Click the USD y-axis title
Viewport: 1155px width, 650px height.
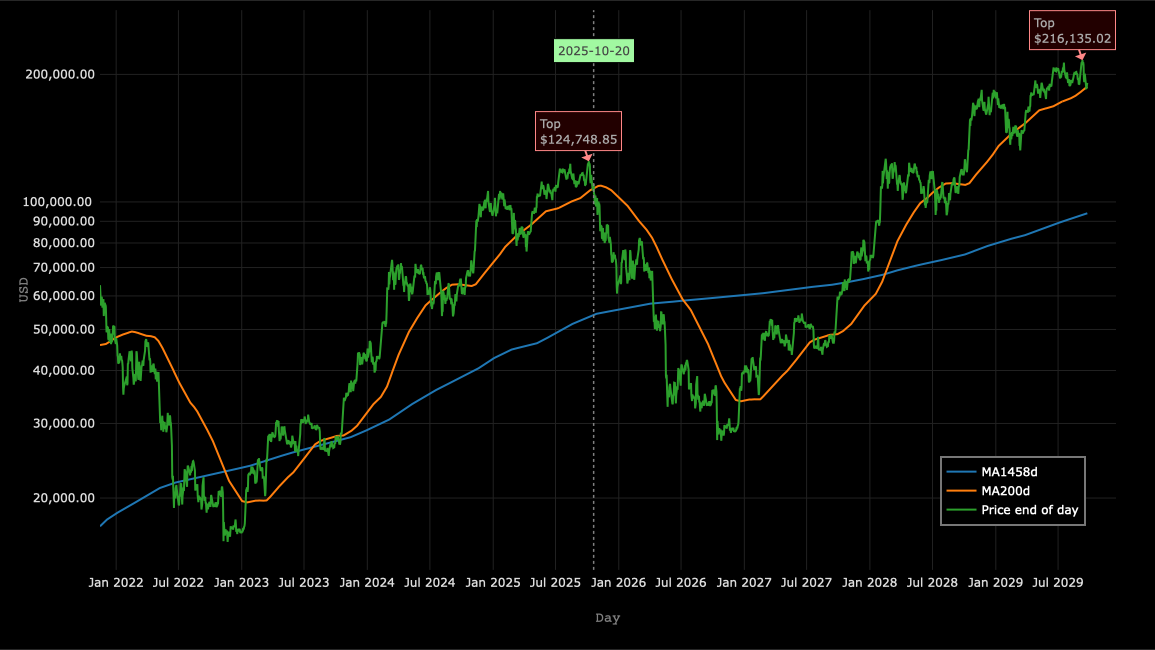pos(23,290)
